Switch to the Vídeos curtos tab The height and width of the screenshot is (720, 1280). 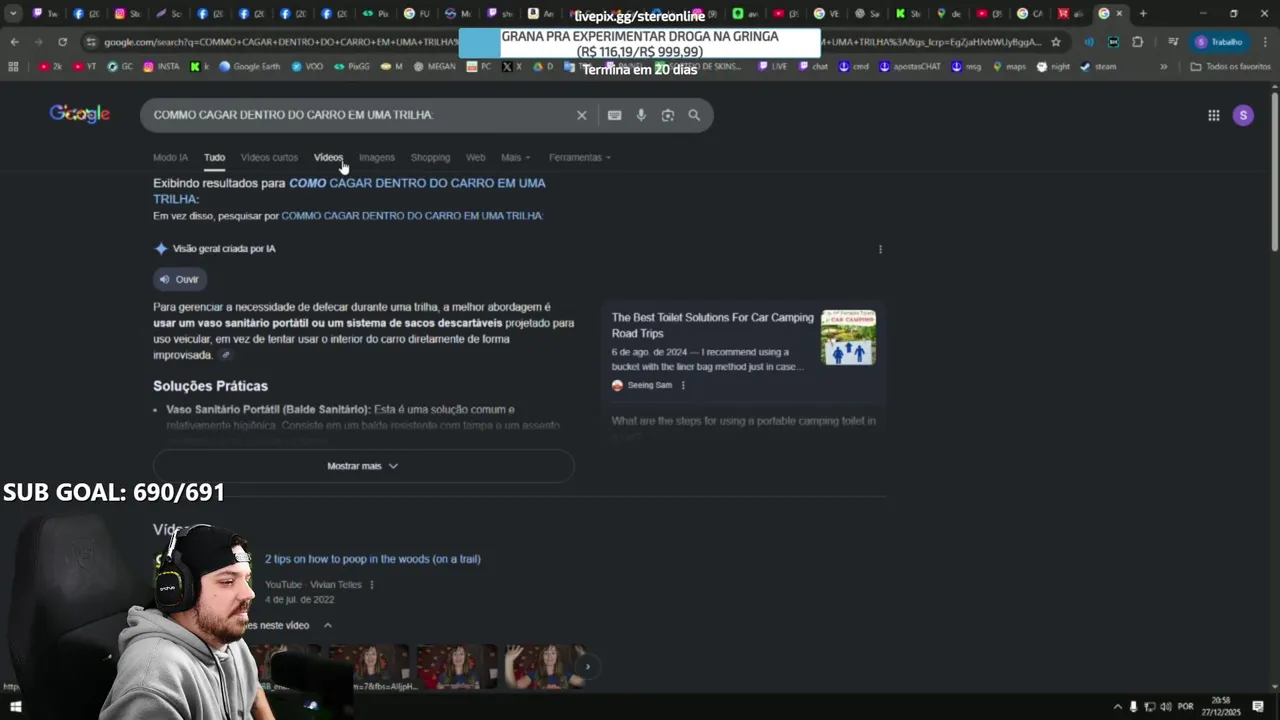pyautogui.click(x=269, y=158)
